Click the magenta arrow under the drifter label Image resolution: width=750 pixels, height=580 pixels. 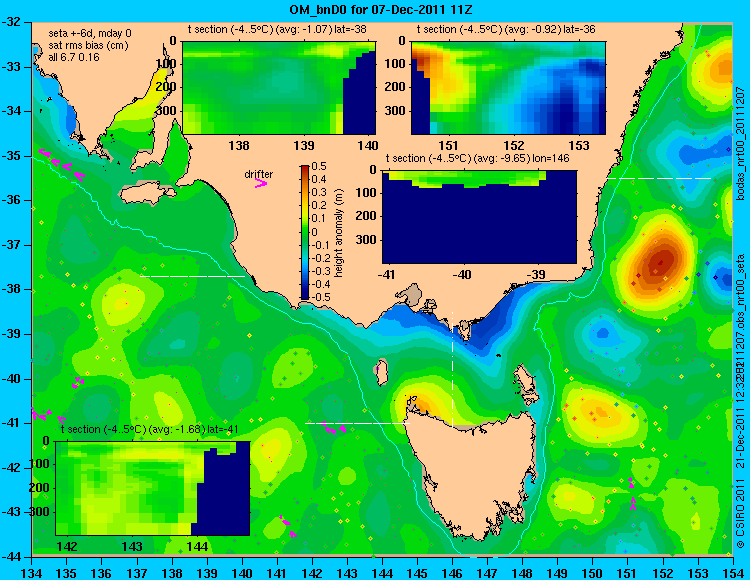(261, 183)
